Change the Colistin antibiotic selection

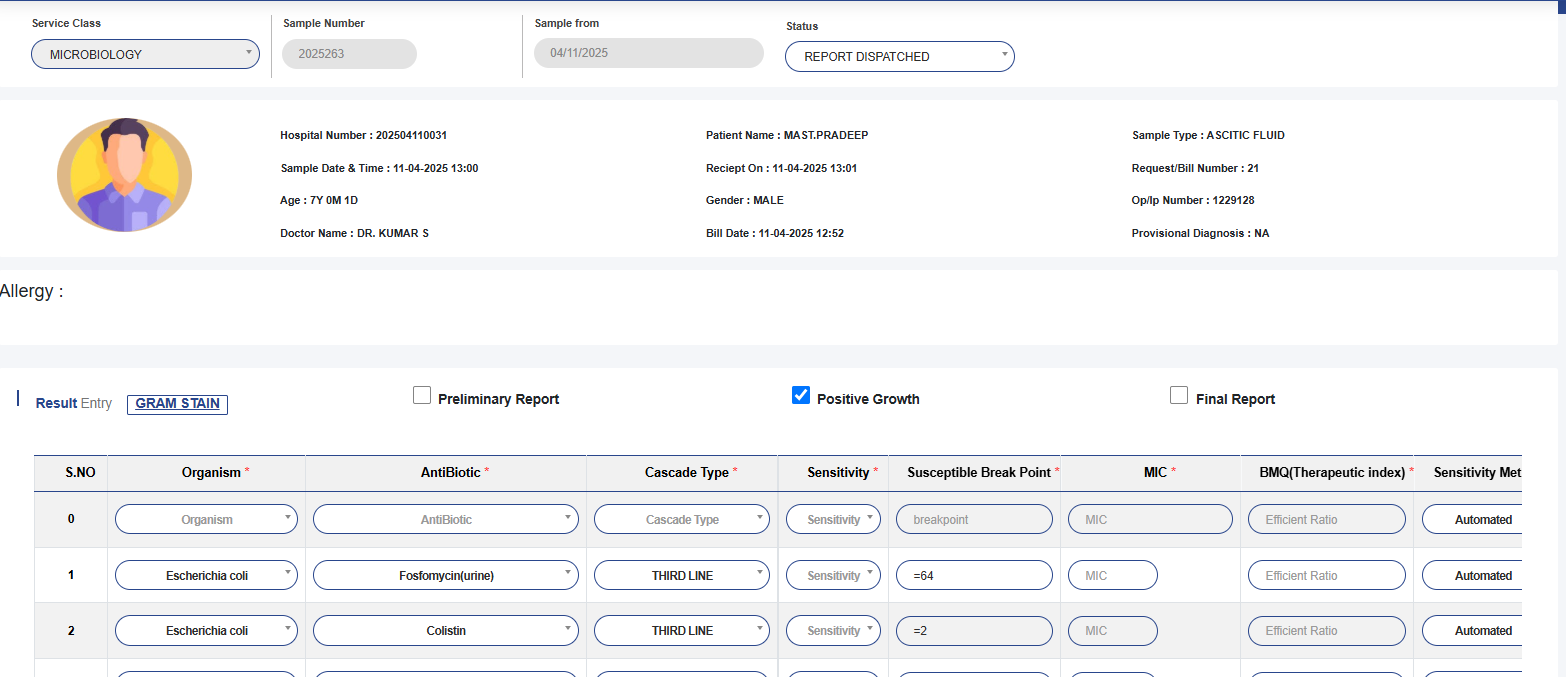446,631
